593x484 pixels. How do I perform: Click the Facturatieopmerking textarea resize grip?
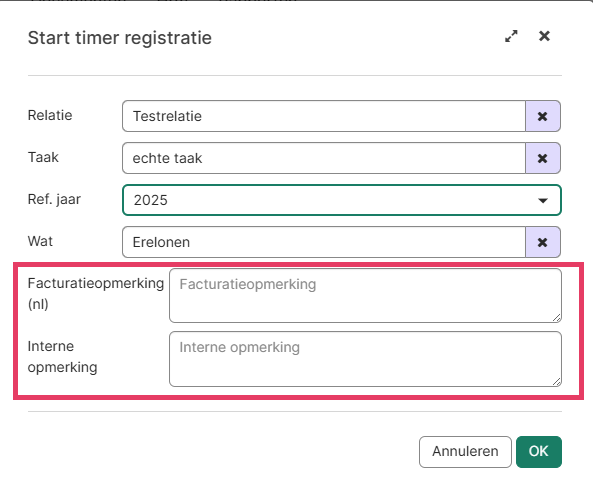click(557, 318)
